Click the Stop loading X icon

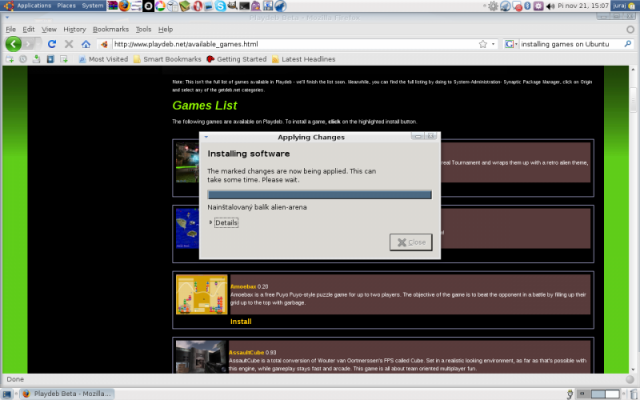(69, 44)
